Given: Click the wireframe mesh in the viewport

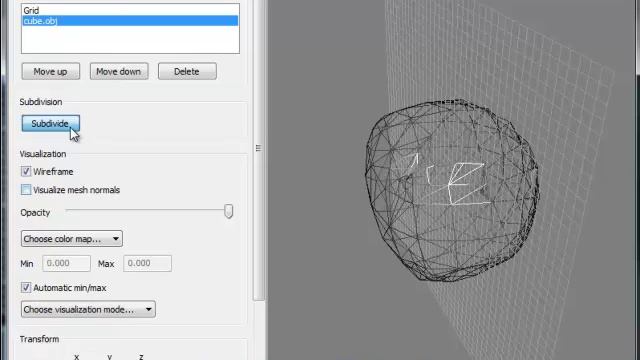Looking at the screenshot, I should [x=452, y=190].
